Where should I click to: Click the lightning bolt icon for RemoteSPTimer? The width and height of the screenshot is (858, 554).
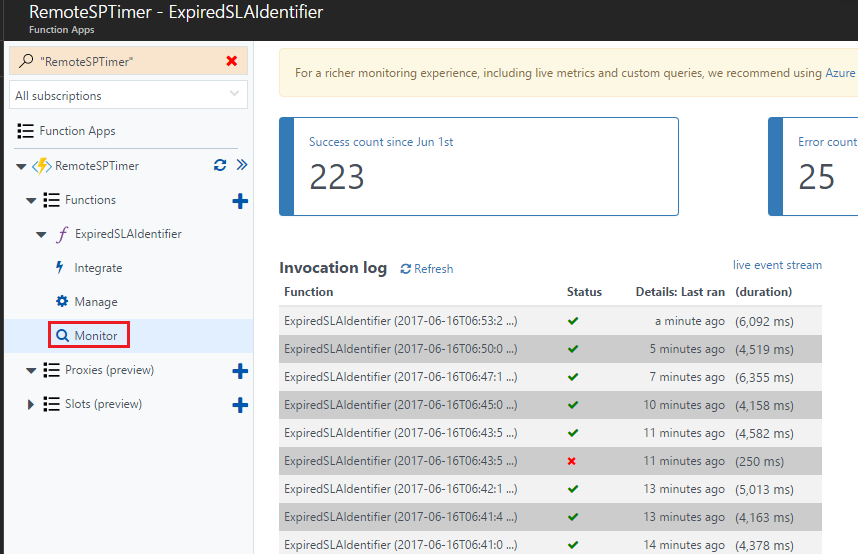pos(42,166)
